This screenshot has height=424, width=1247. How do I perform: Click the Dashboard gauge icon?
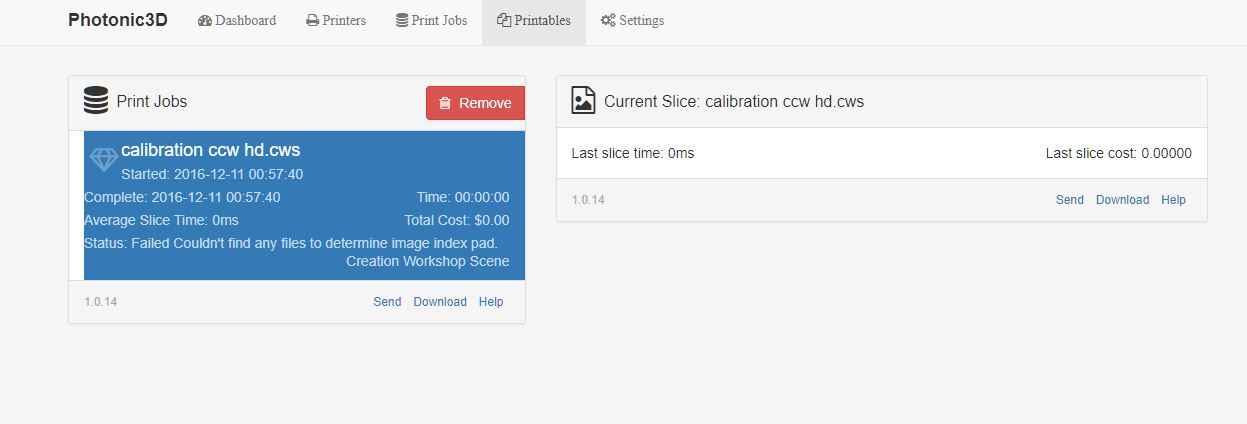point(205,21)
